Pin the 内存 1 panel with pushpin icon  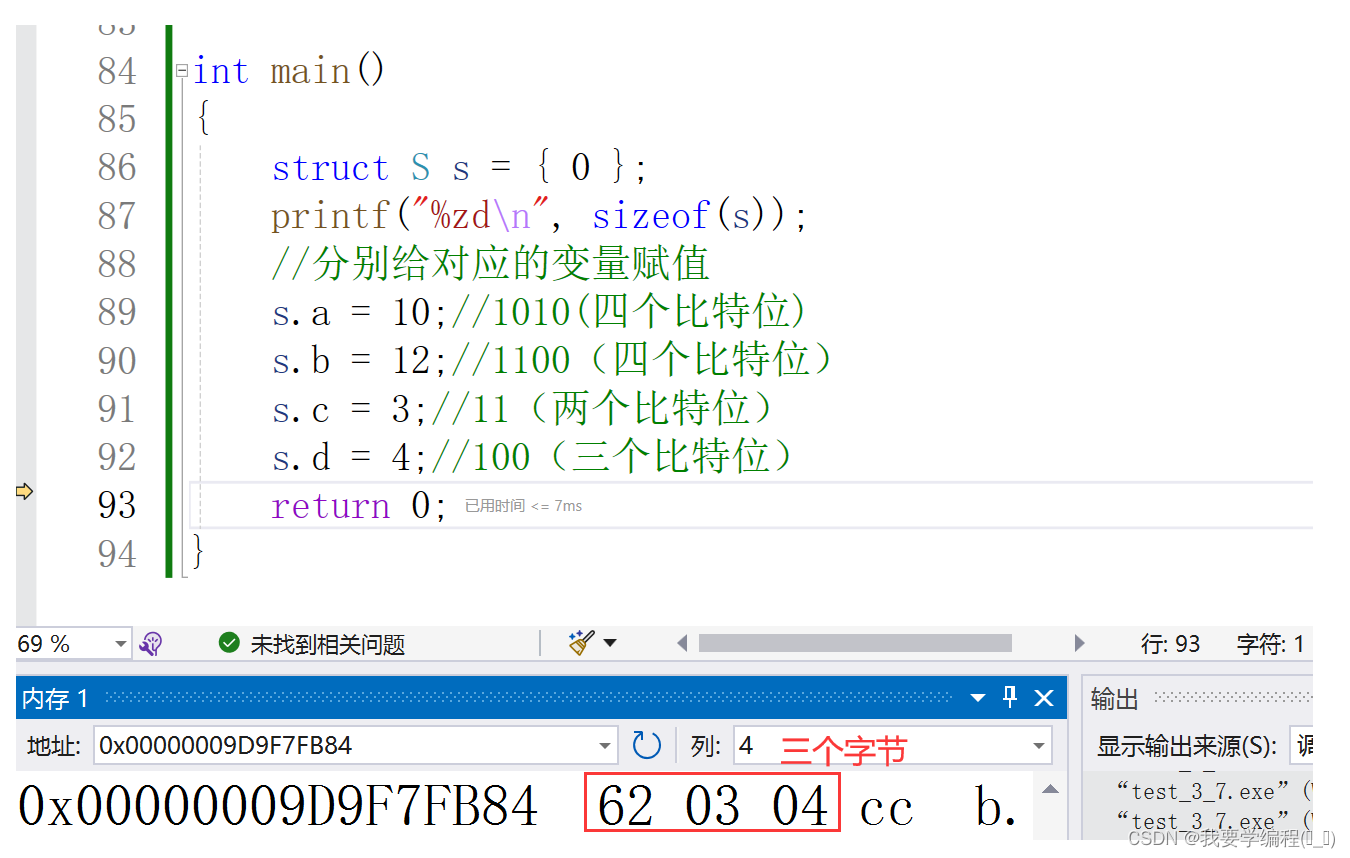coord(1010,697)
